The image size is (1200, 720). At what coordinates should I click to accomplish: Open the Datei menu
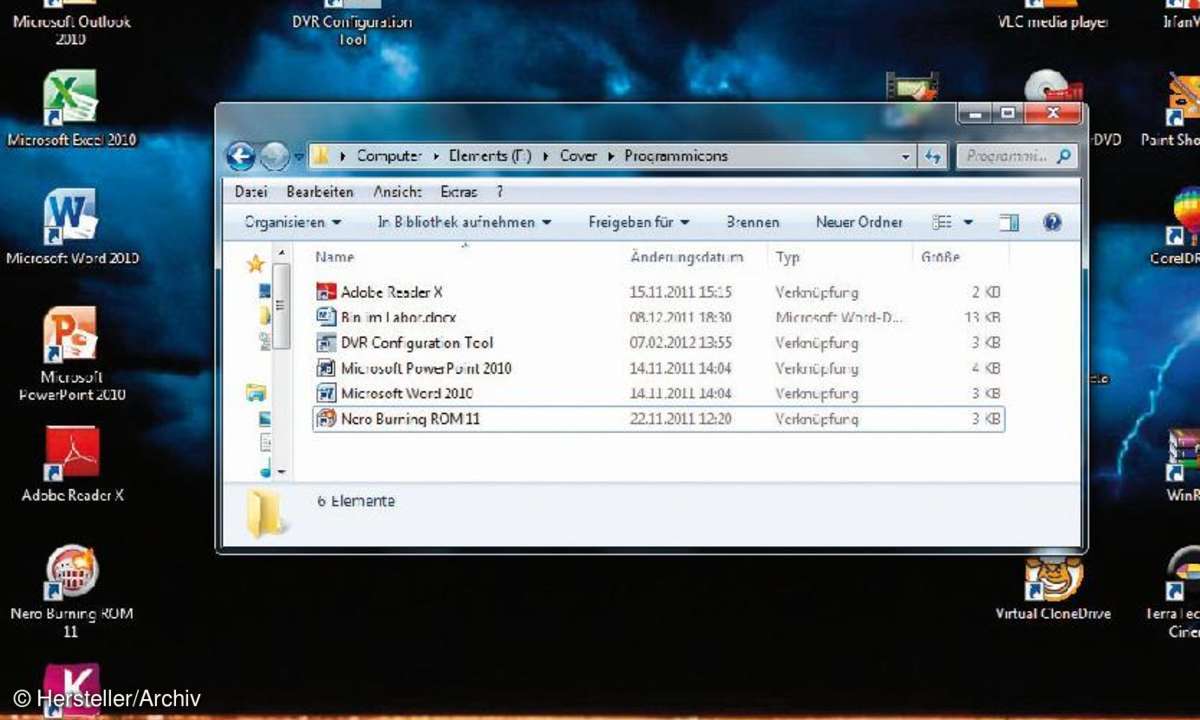[x=251, y=192]
